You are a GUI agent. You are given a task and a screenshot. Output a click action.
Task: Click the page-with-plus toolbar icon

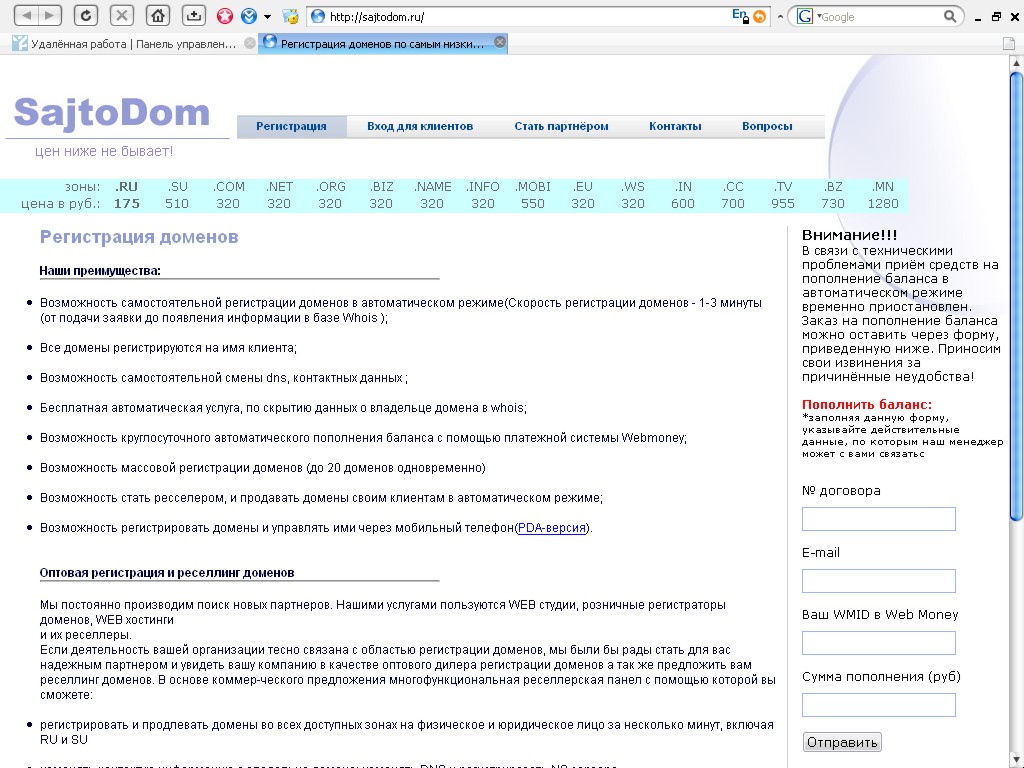192,15
